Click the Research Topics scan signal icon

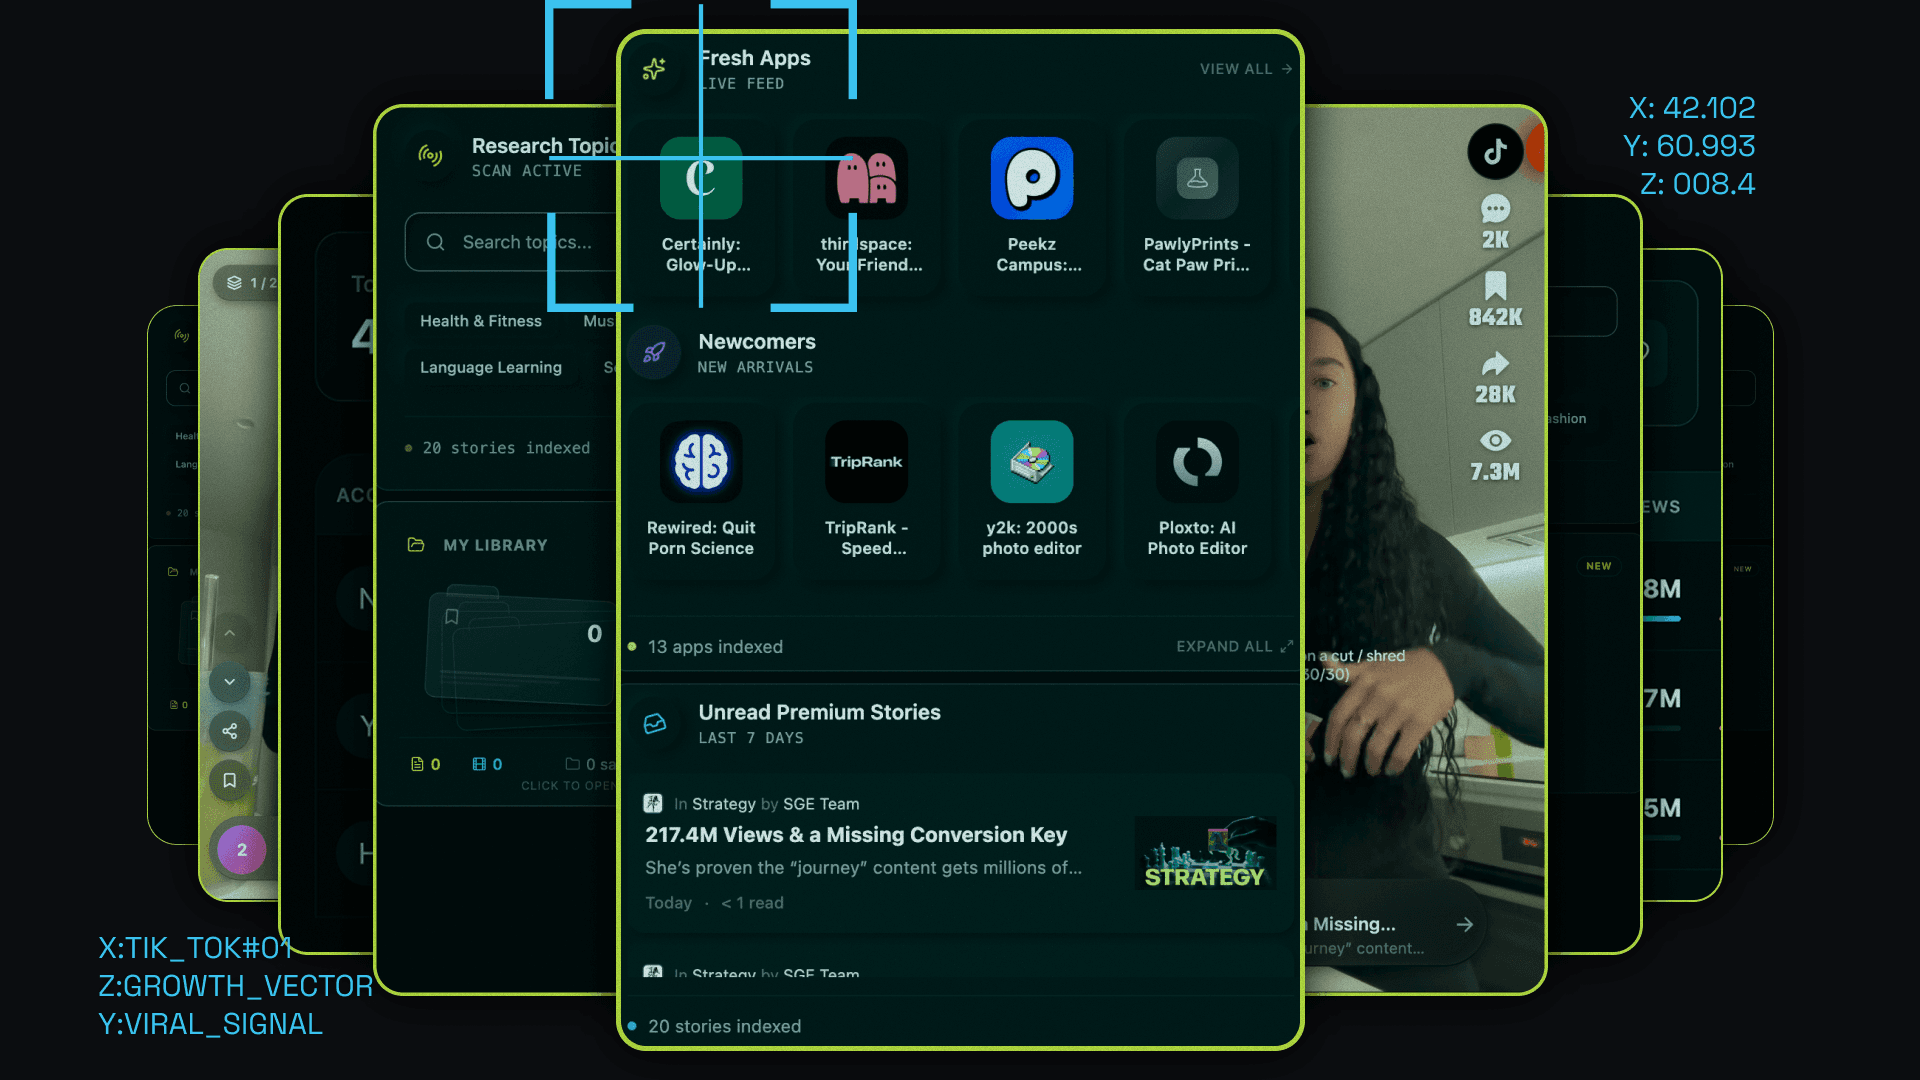coord(430,155)
